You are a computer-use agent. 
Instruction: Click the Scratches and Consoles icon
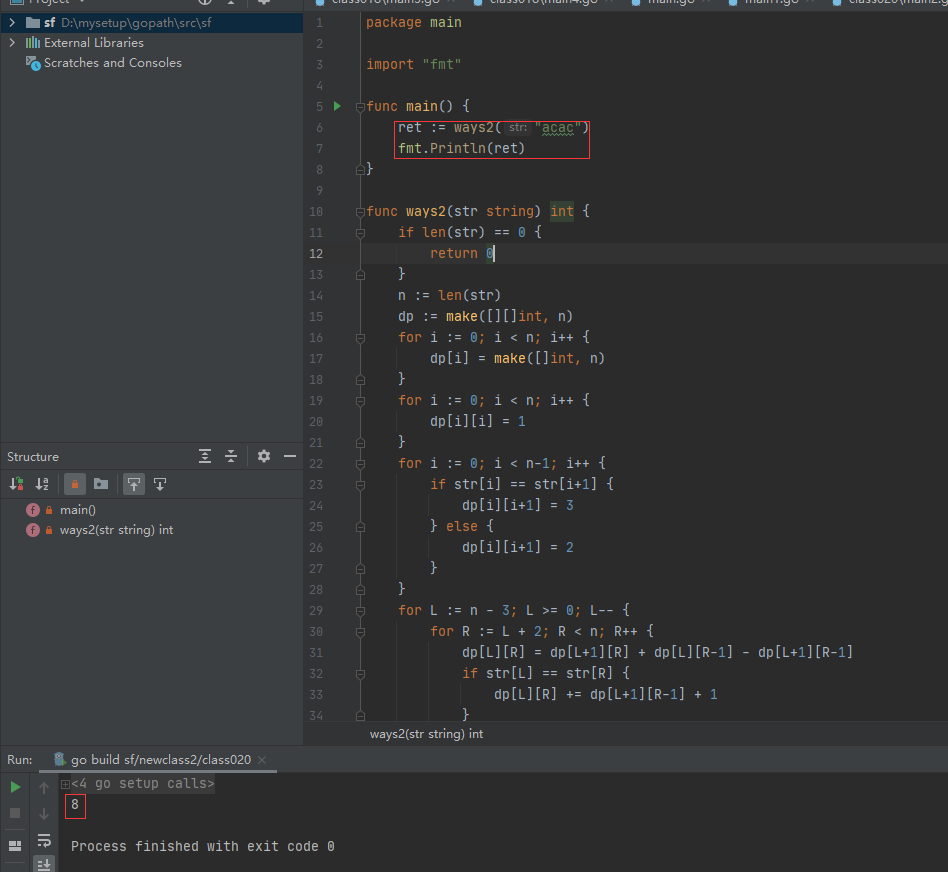[x=33, y=63]
